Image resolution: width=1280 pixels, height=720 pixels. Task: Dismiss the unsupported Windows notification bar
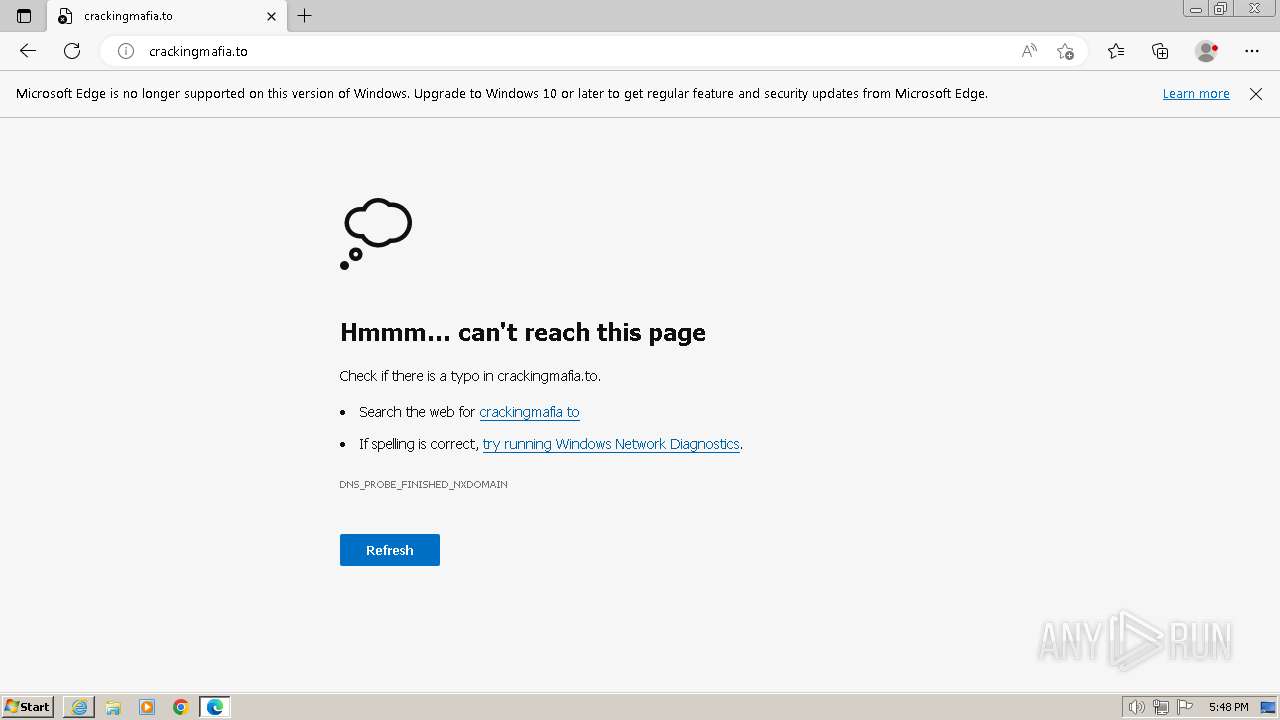pyautogui.click(x=1256, y=93)
